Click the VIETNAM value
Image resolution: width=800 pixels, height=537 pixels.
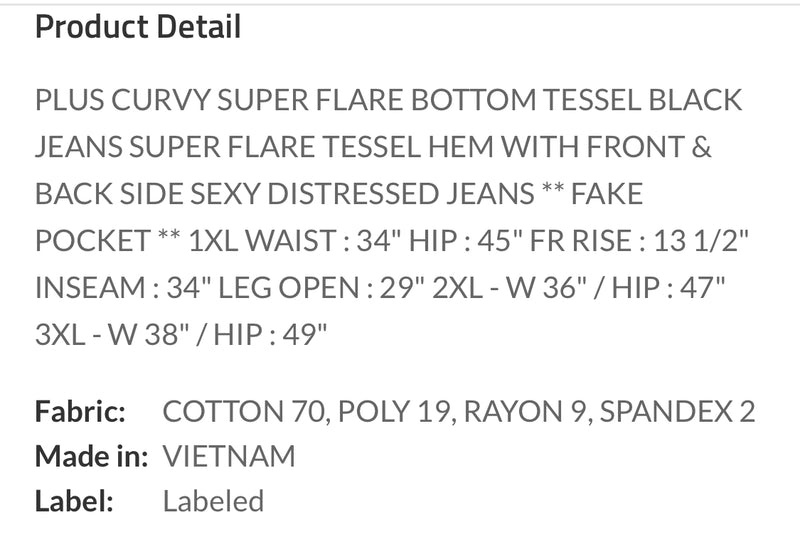coord(229,456)
